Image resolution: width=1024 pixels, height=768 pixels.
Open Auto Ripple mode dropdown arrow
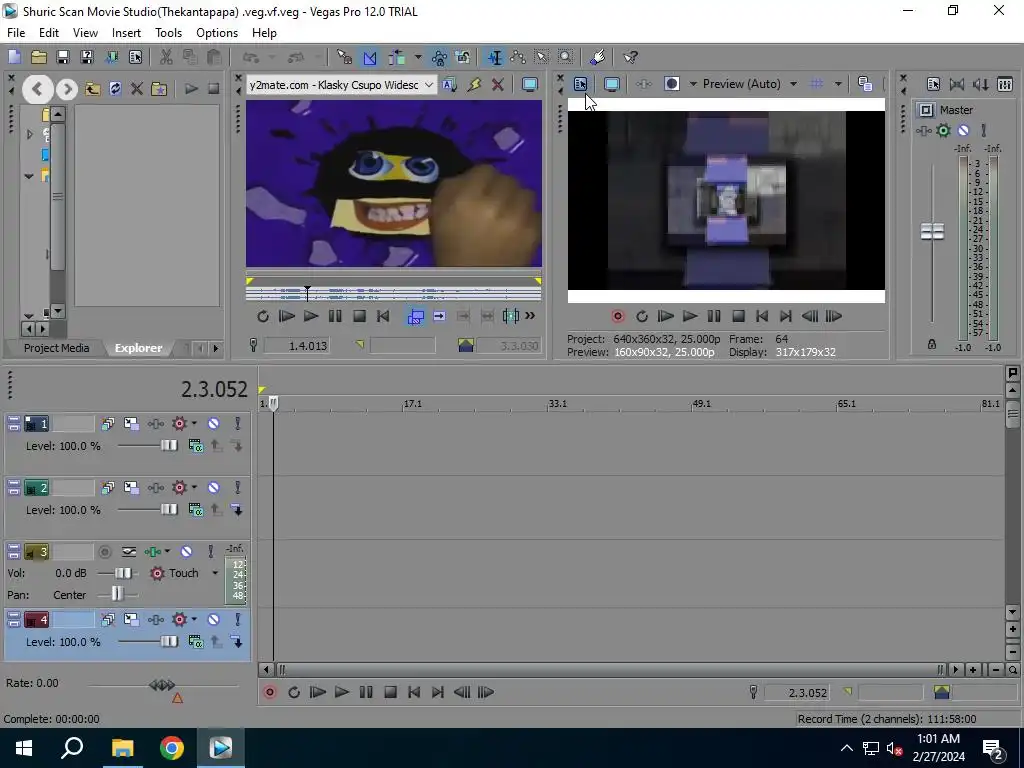click(x=417, y=57)
